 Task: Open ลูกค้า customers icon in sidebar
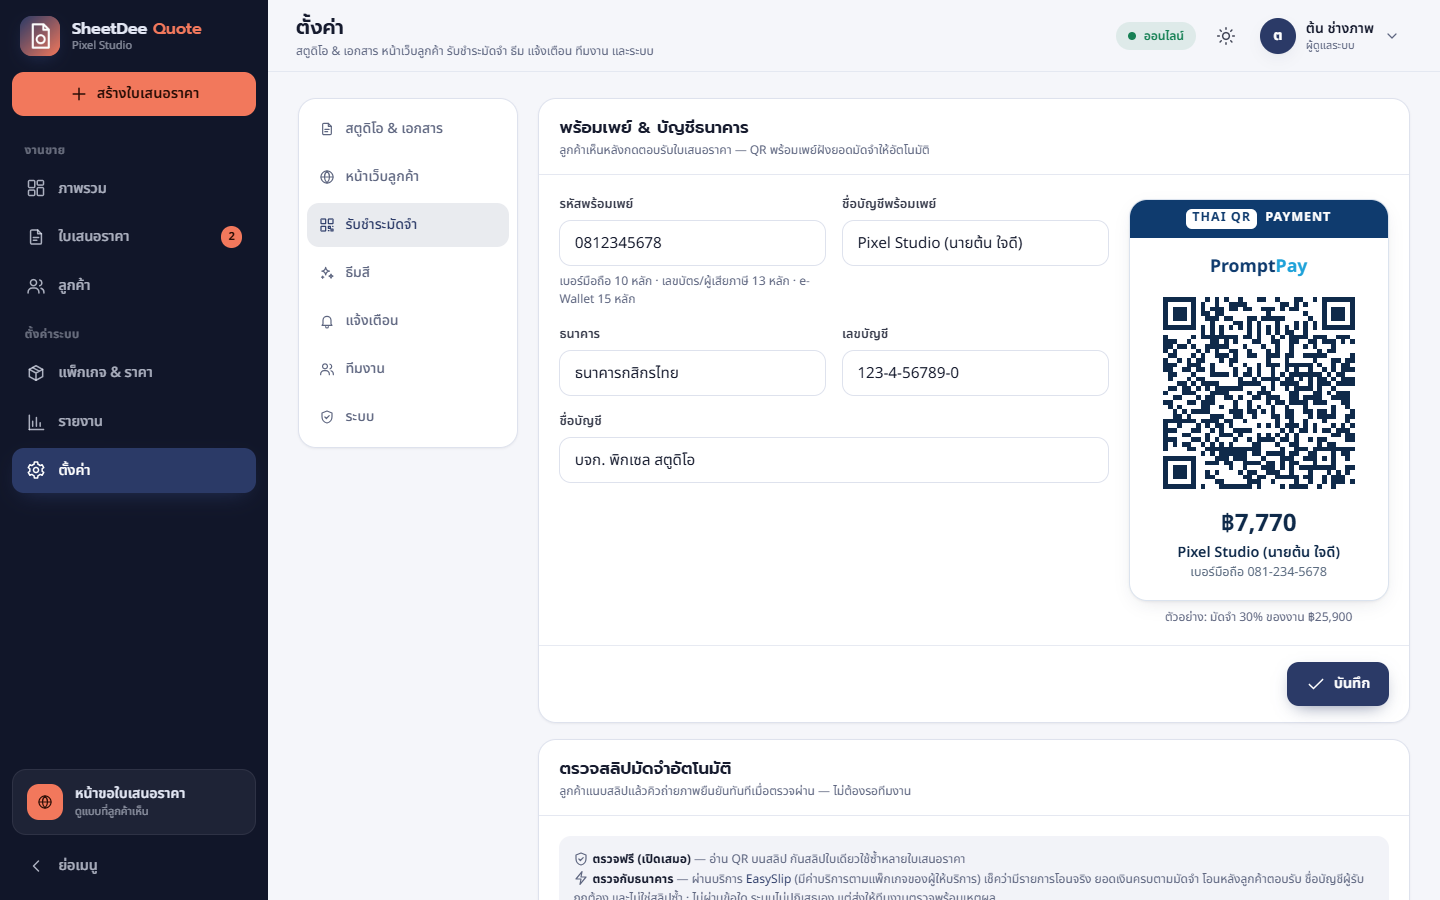36,286
